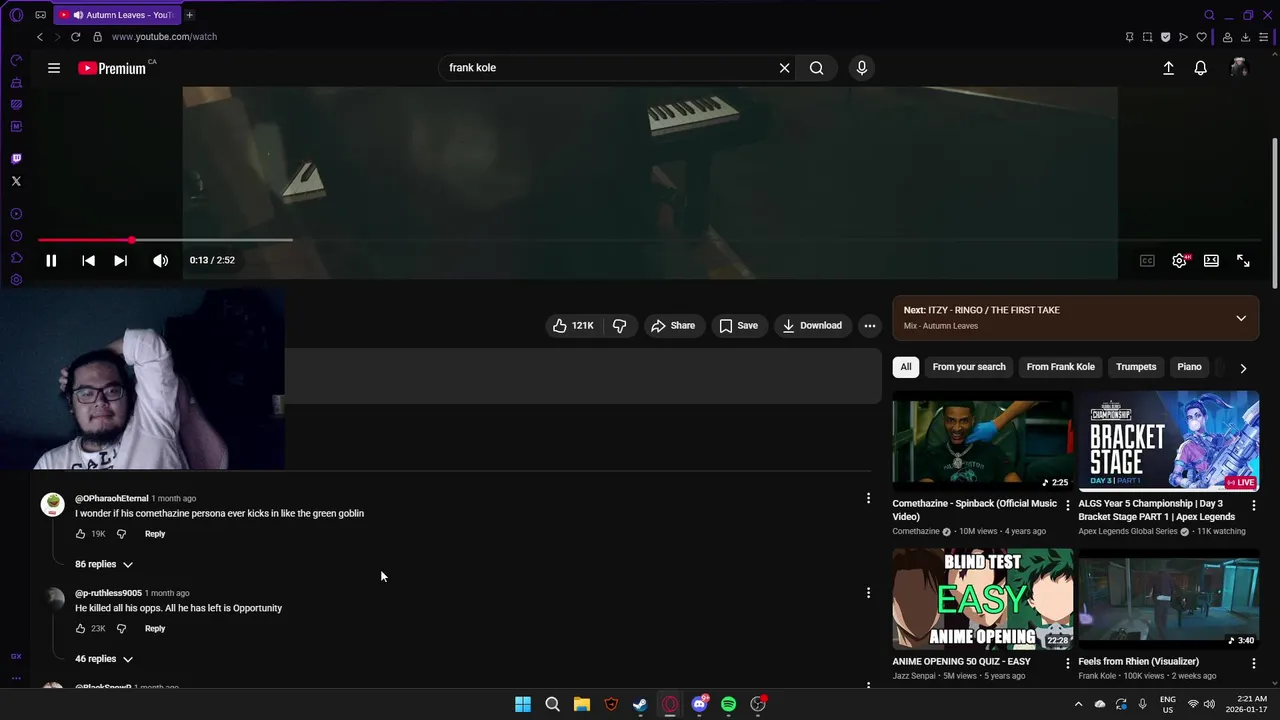Viewport: 1280px width, 720px height.
Task: Open the YouTube hamburger guide menu
Action: [x=54, y=68]
